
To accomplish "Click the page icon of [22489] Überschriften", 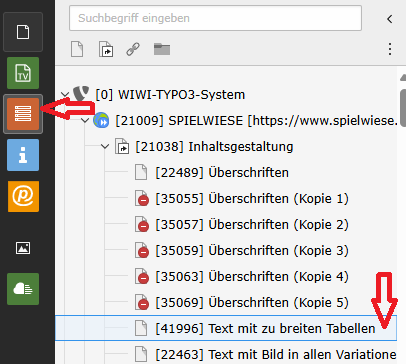I will tap(141, 172).
